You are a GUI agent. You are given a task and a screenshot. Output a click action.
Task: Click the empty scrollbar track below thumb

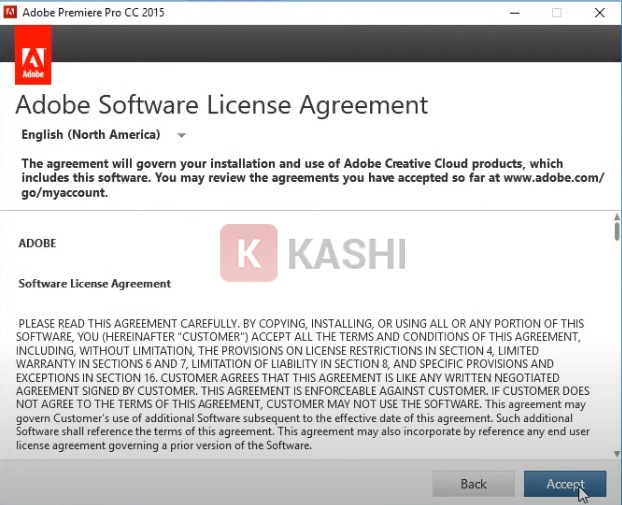tap(615, 350)
